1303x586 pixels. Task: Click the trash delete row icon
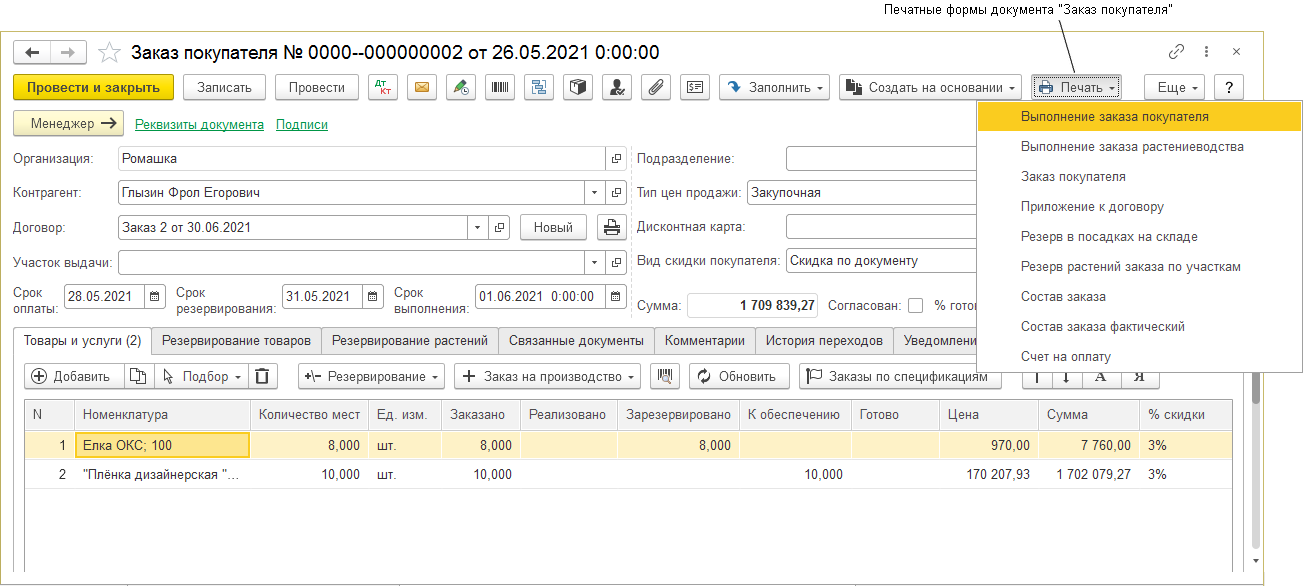click(x=262, y=376)
